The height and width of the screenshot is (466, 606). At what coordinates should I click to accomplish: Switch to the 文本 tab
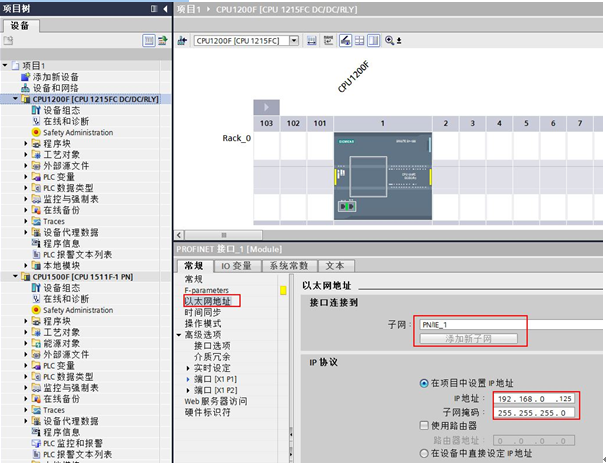(335, 266)
